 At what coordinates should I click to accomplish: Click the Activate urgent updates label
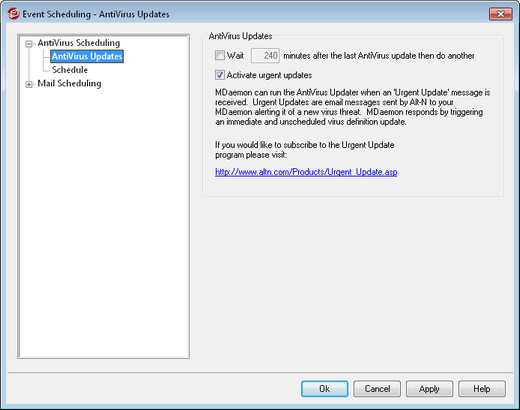pos(269,75)
